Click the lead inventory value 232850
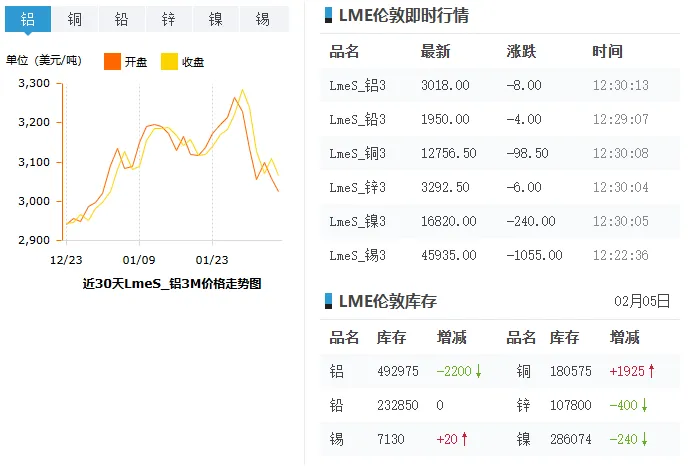Screen dimensions: 691x467 coord(398,405)
